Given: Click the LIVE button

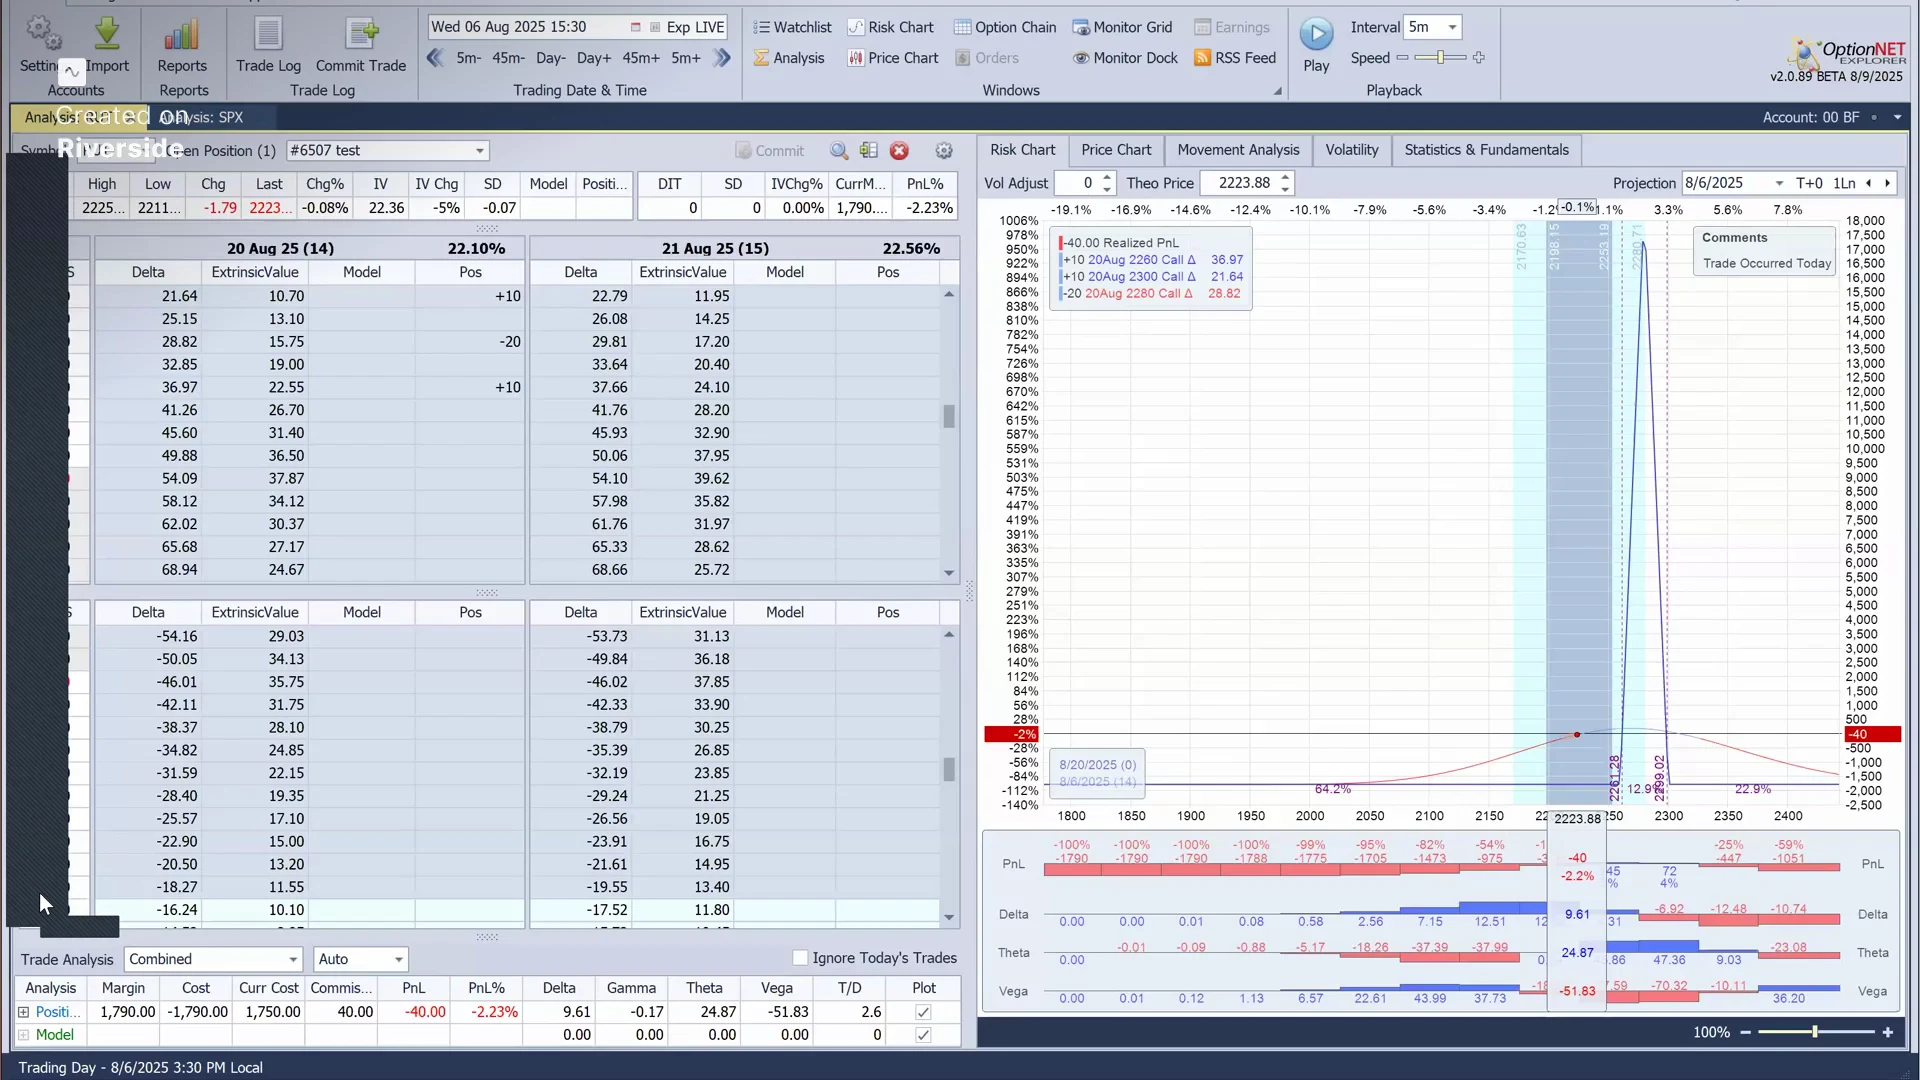Looking at the screenshot, I should point(709,27).
